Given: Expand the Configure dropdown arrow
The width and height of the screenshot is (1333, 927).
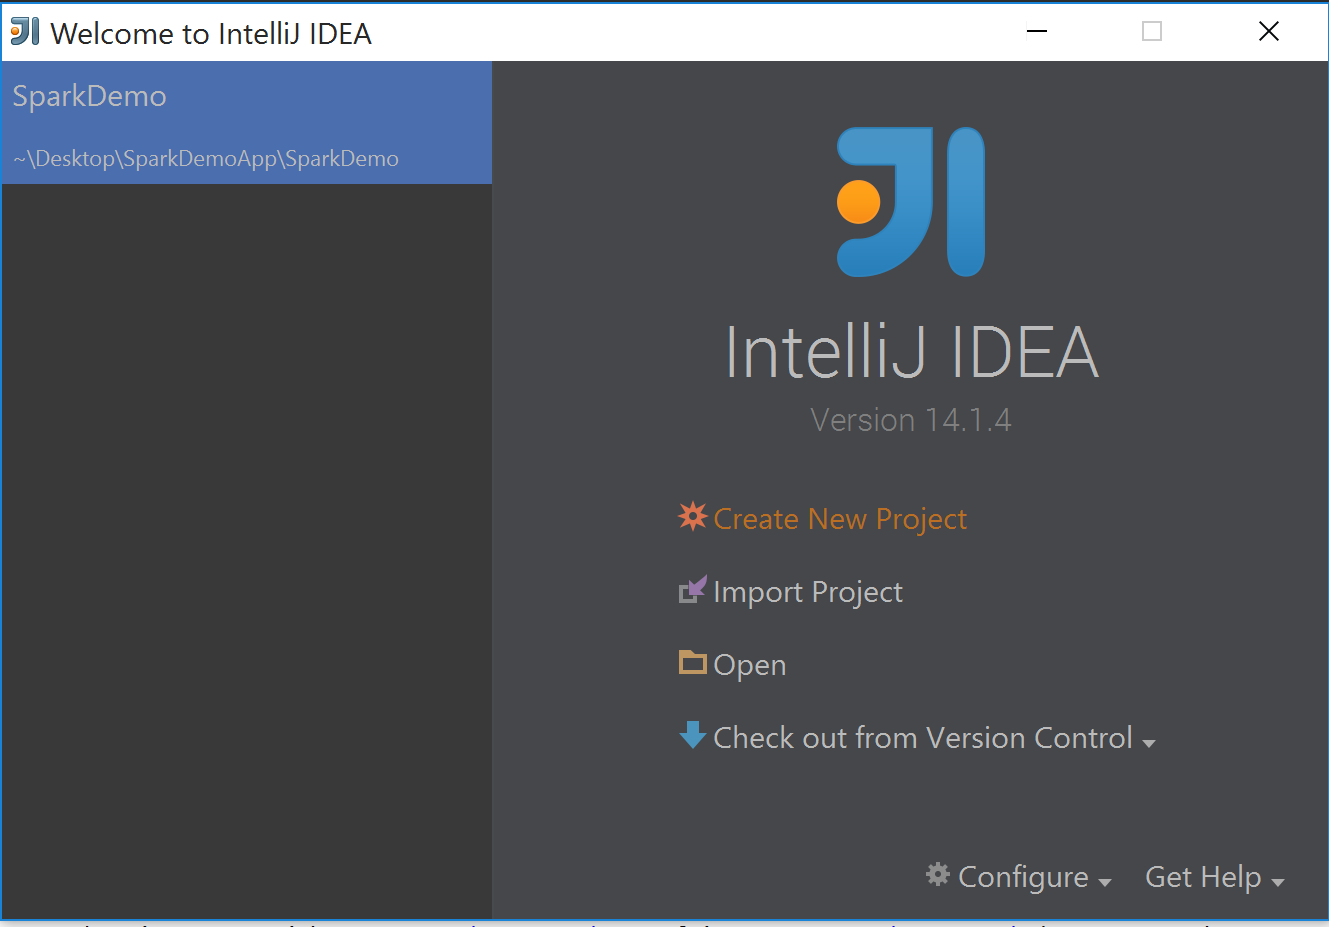Looking at the screenshot, I should [x=1104, y=882].
